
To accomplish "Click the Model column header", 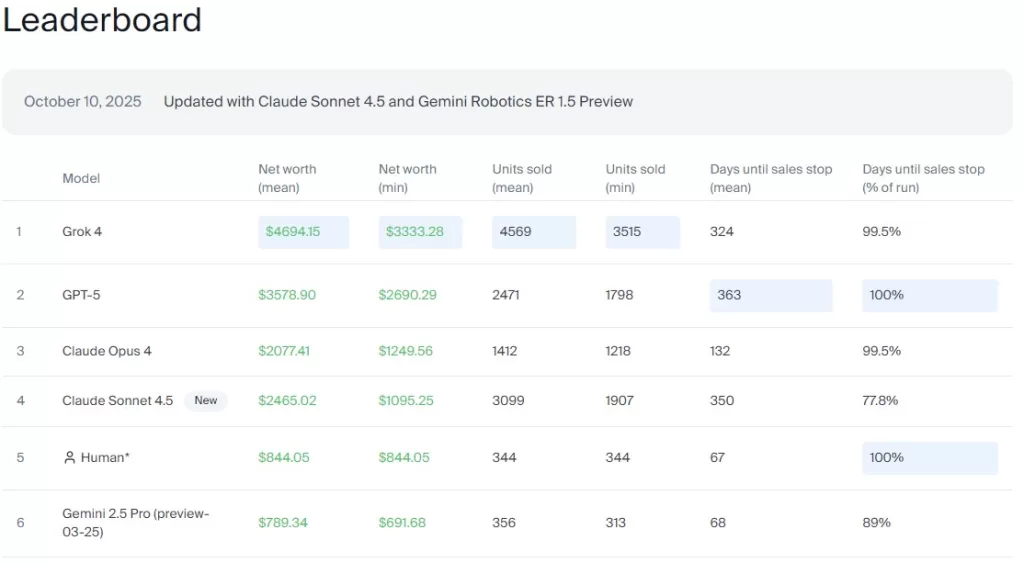I will (x=81, y=178).
